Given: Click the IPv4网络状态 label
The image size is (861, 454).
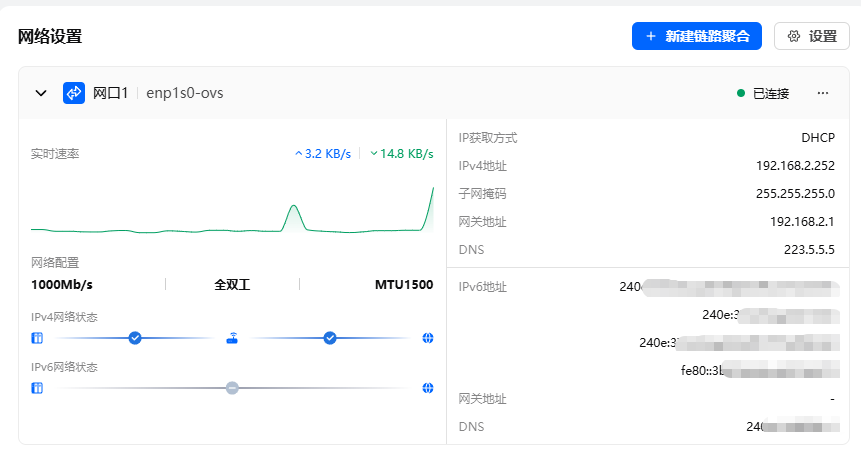Looking at the screenshot, I should (x=64, y=317).
